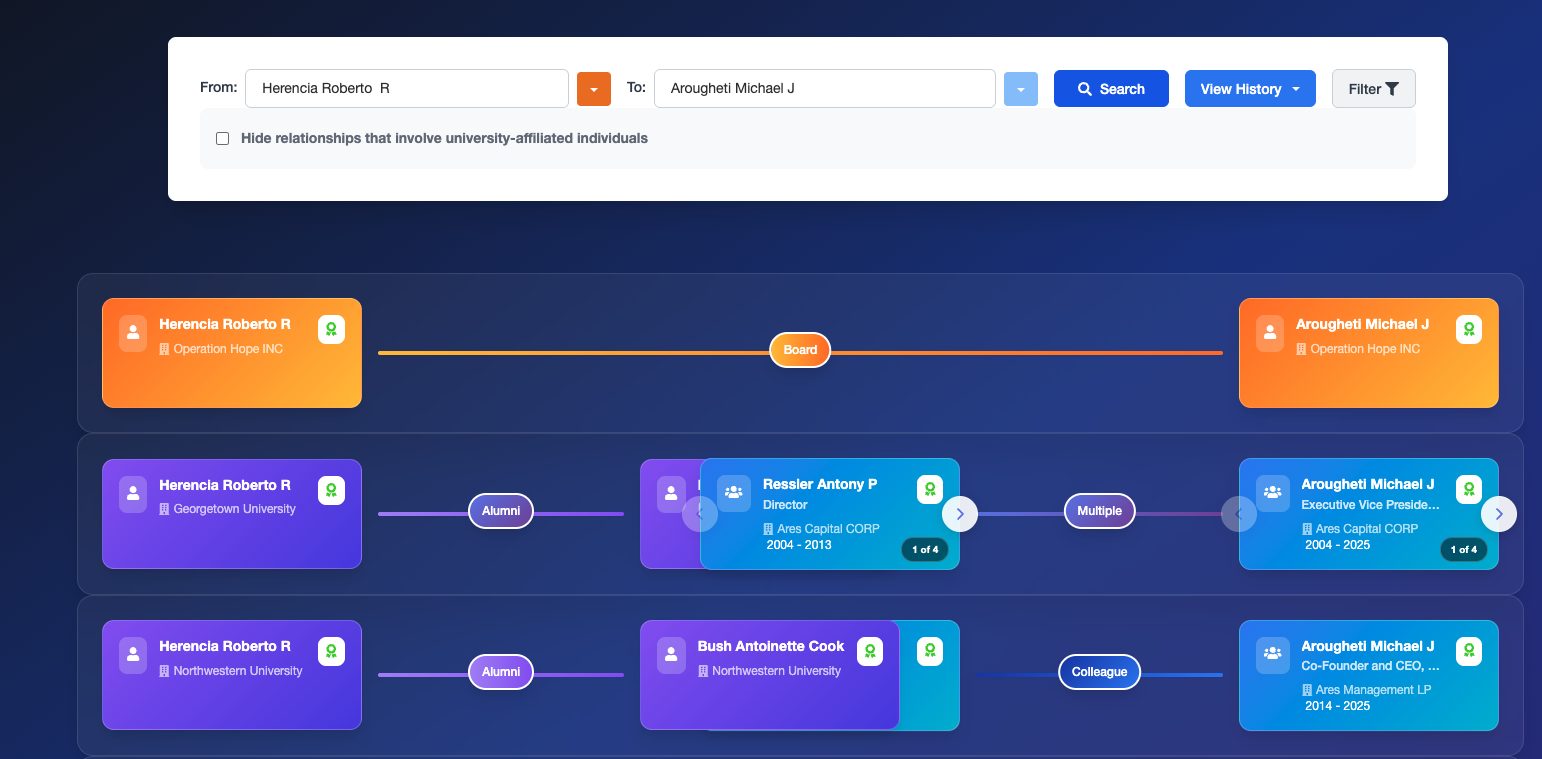Click the Alumni pill in the Northwestern University row
The height and width of the screenshot is (759, 1542).
click(x=501, y=672)
